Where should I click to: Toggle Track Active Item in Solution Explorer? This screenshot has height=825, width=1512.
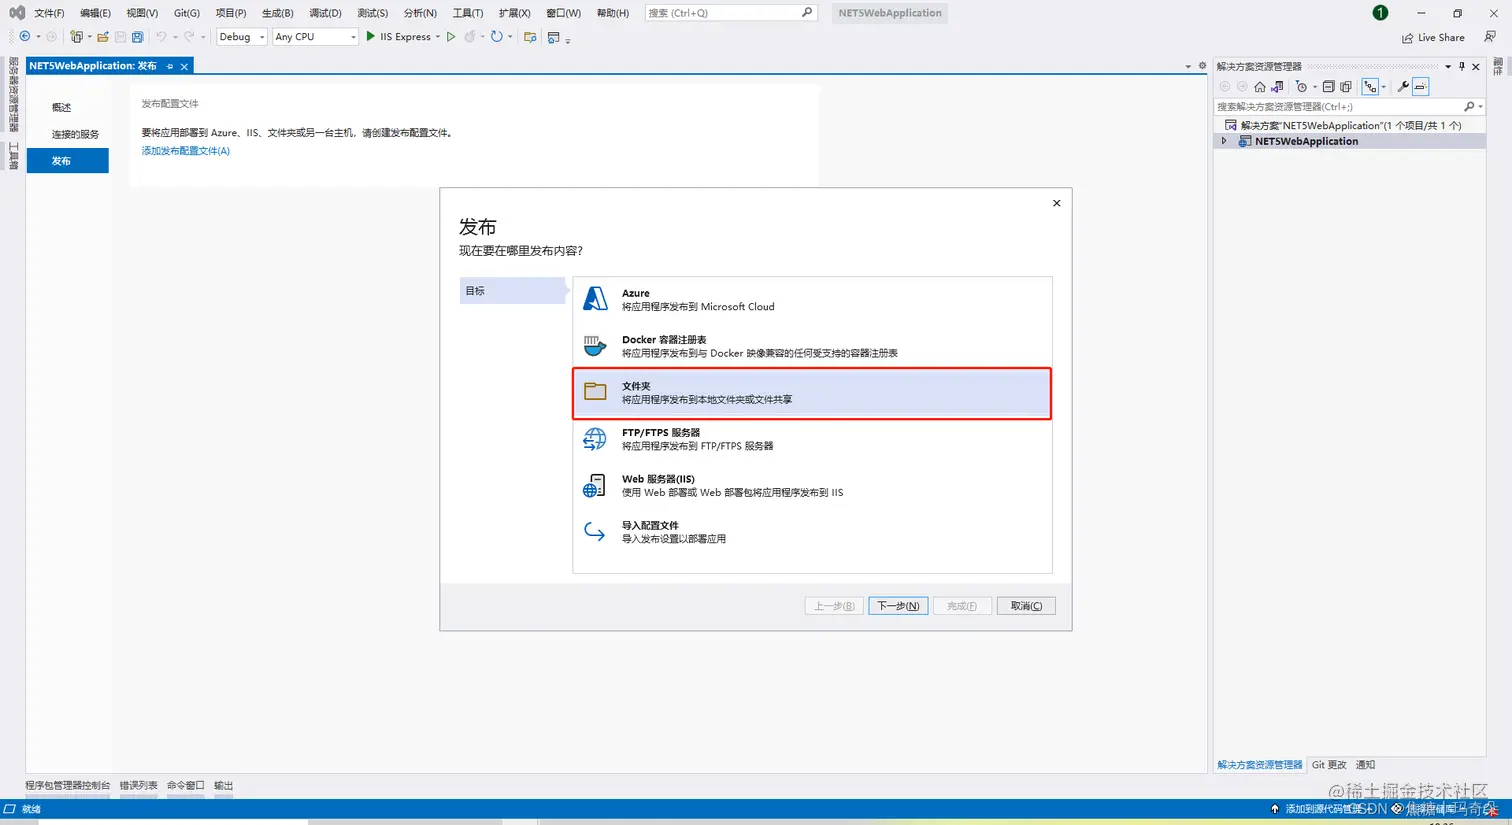1370,87
